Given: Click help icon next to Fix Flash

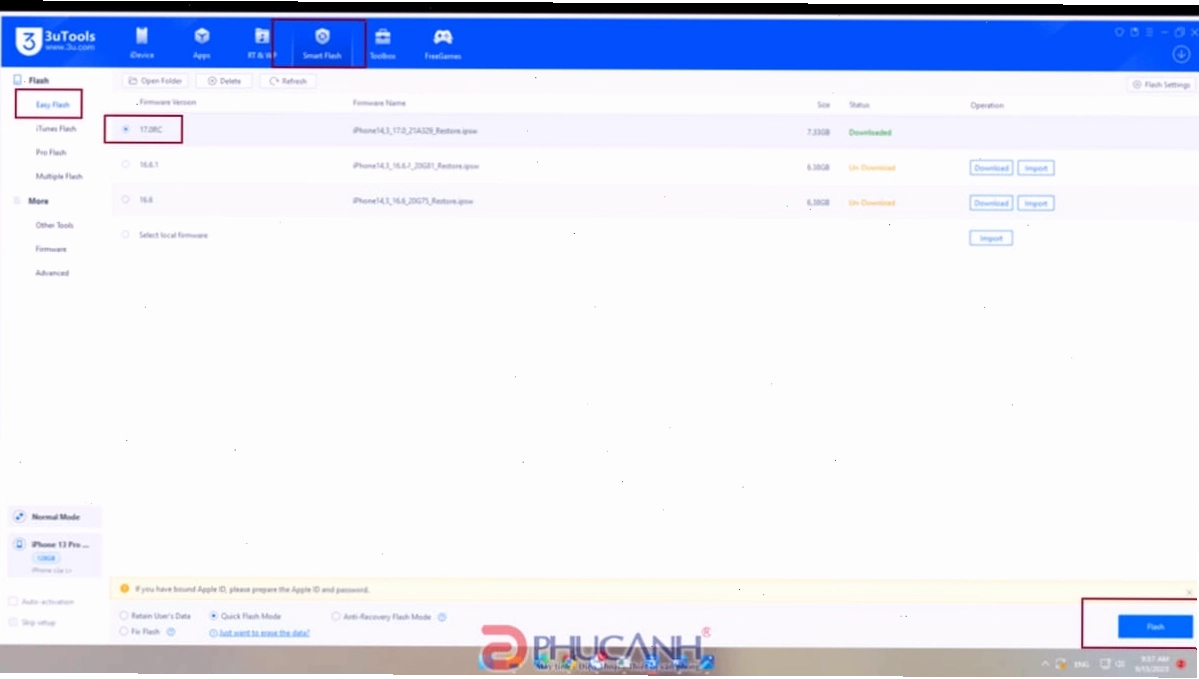Looking at the screenshot, I should 171,632.
